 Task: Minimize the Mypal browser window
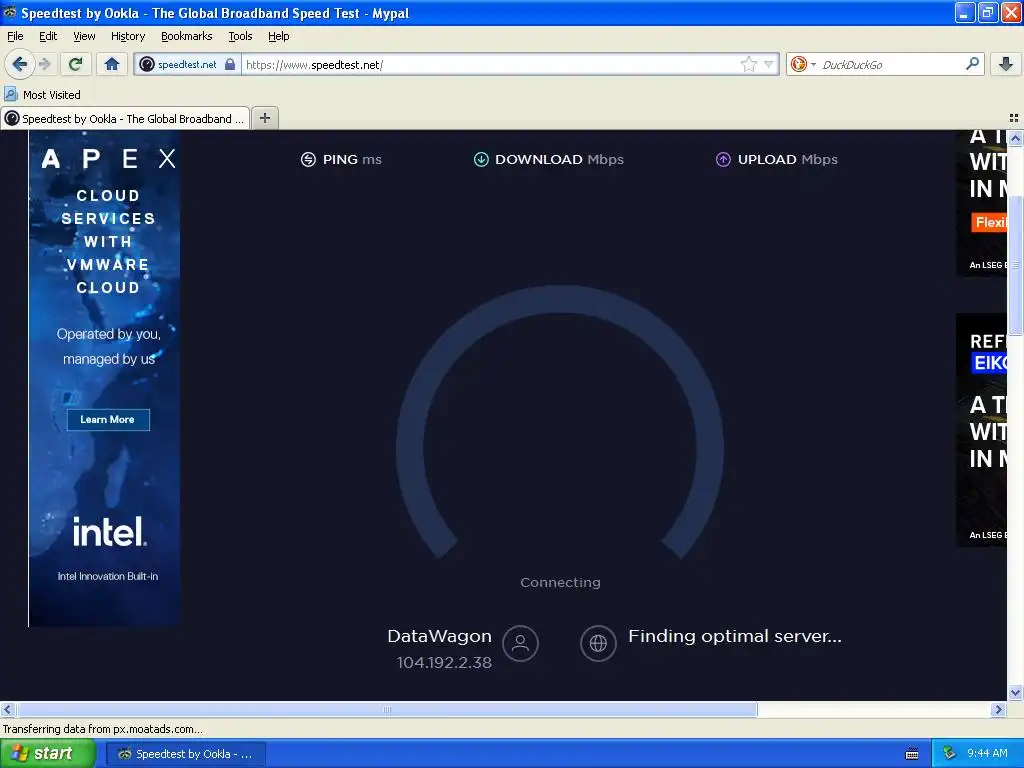(x=965, y=12)
